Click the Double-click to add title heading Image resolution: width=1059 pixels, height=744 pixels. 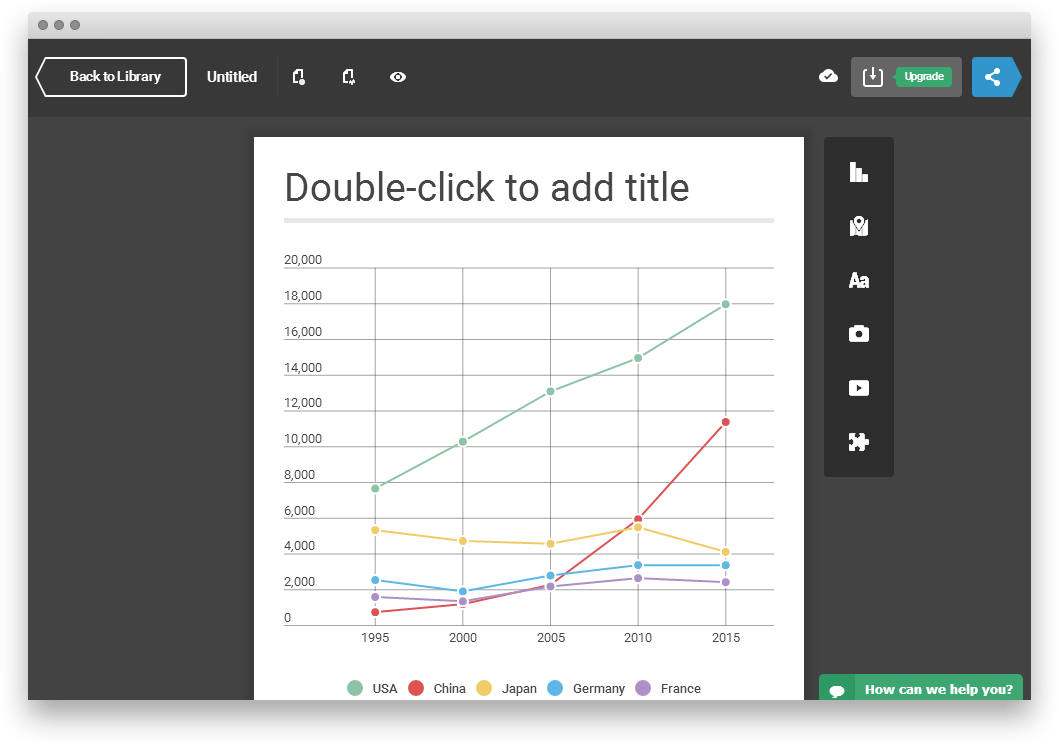(487, 188)
